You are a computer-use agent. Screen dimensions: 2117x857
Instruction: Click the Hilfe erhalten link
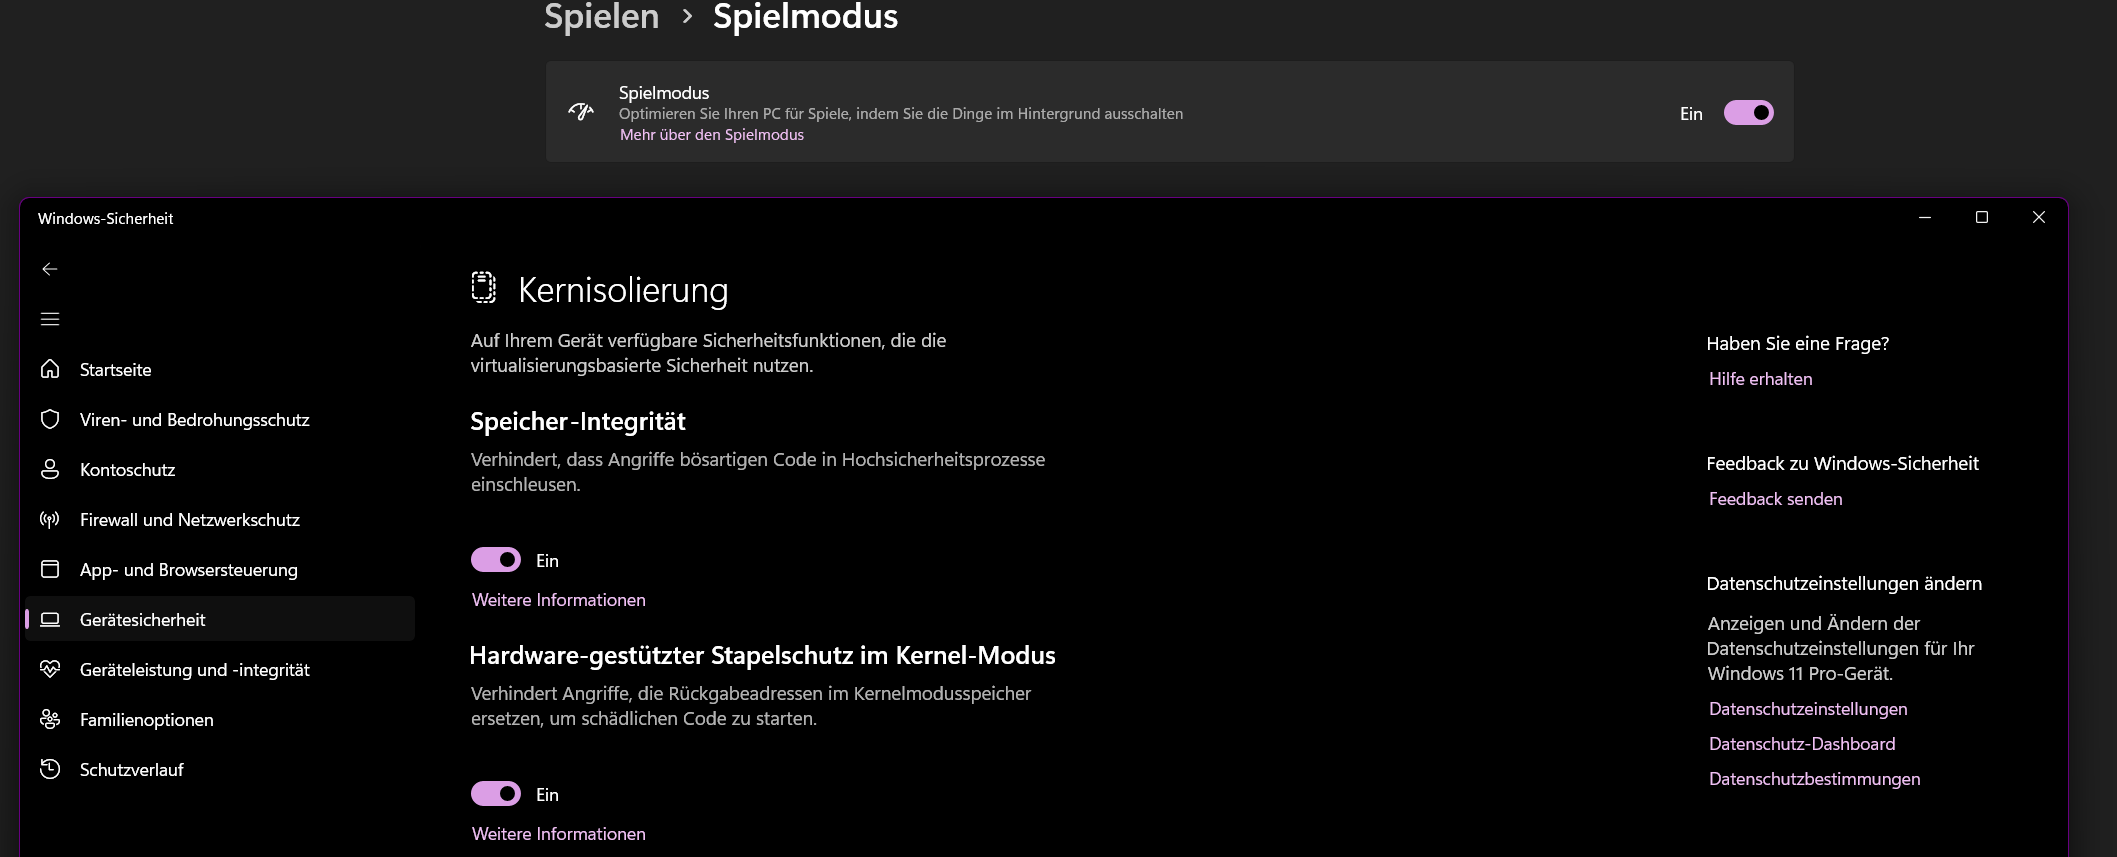[1760, 379]
